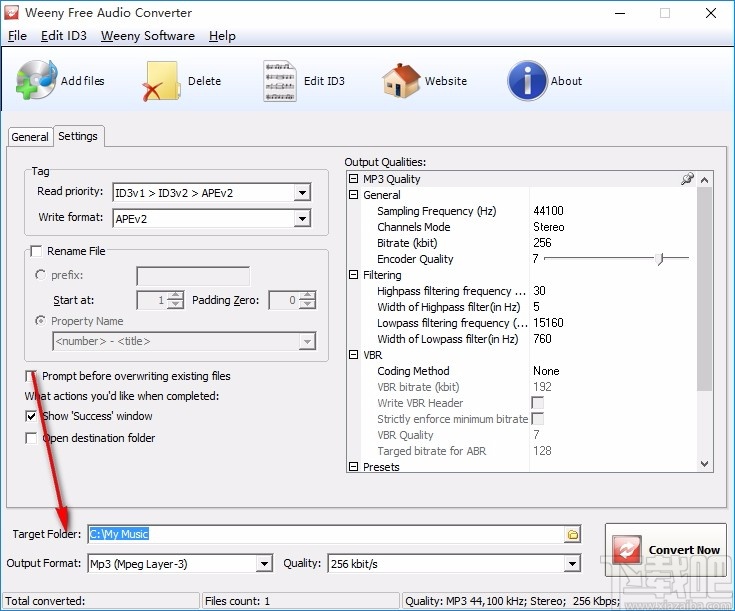The image size is (735, 611).
Task: Open the Property Name pattern dropdown
Action: click(307, 341)
